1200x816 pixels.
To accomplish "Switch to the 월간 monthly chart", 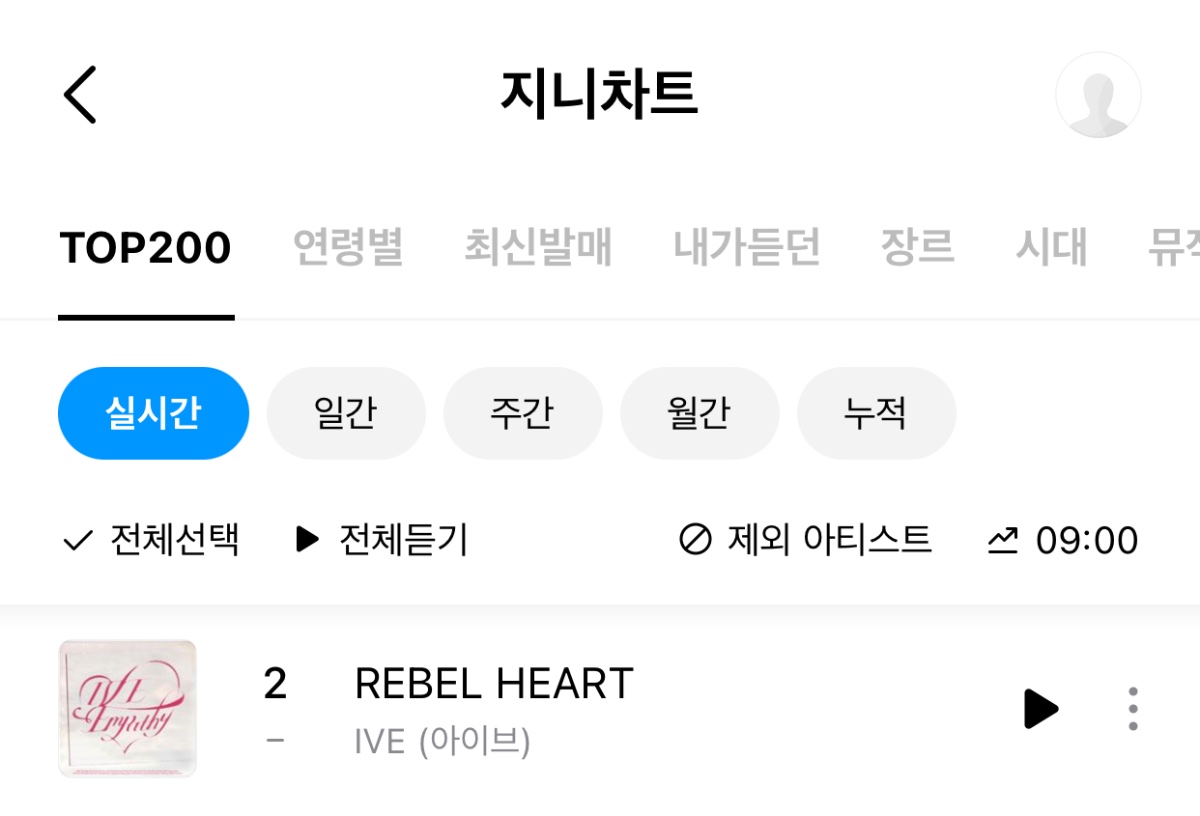I will 700,413.
